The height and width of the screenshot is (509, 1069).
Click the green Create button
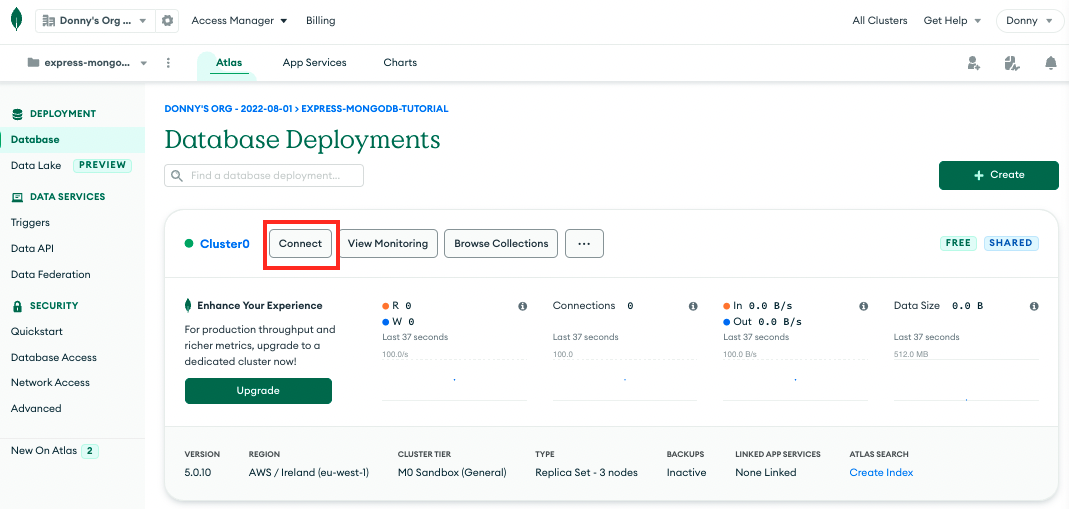tap(999, 175)
